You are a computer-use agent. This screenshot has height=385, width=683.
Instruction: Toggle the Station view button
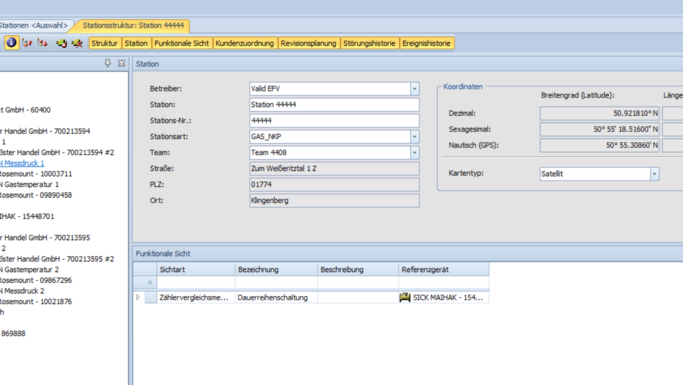click(136, 43)
